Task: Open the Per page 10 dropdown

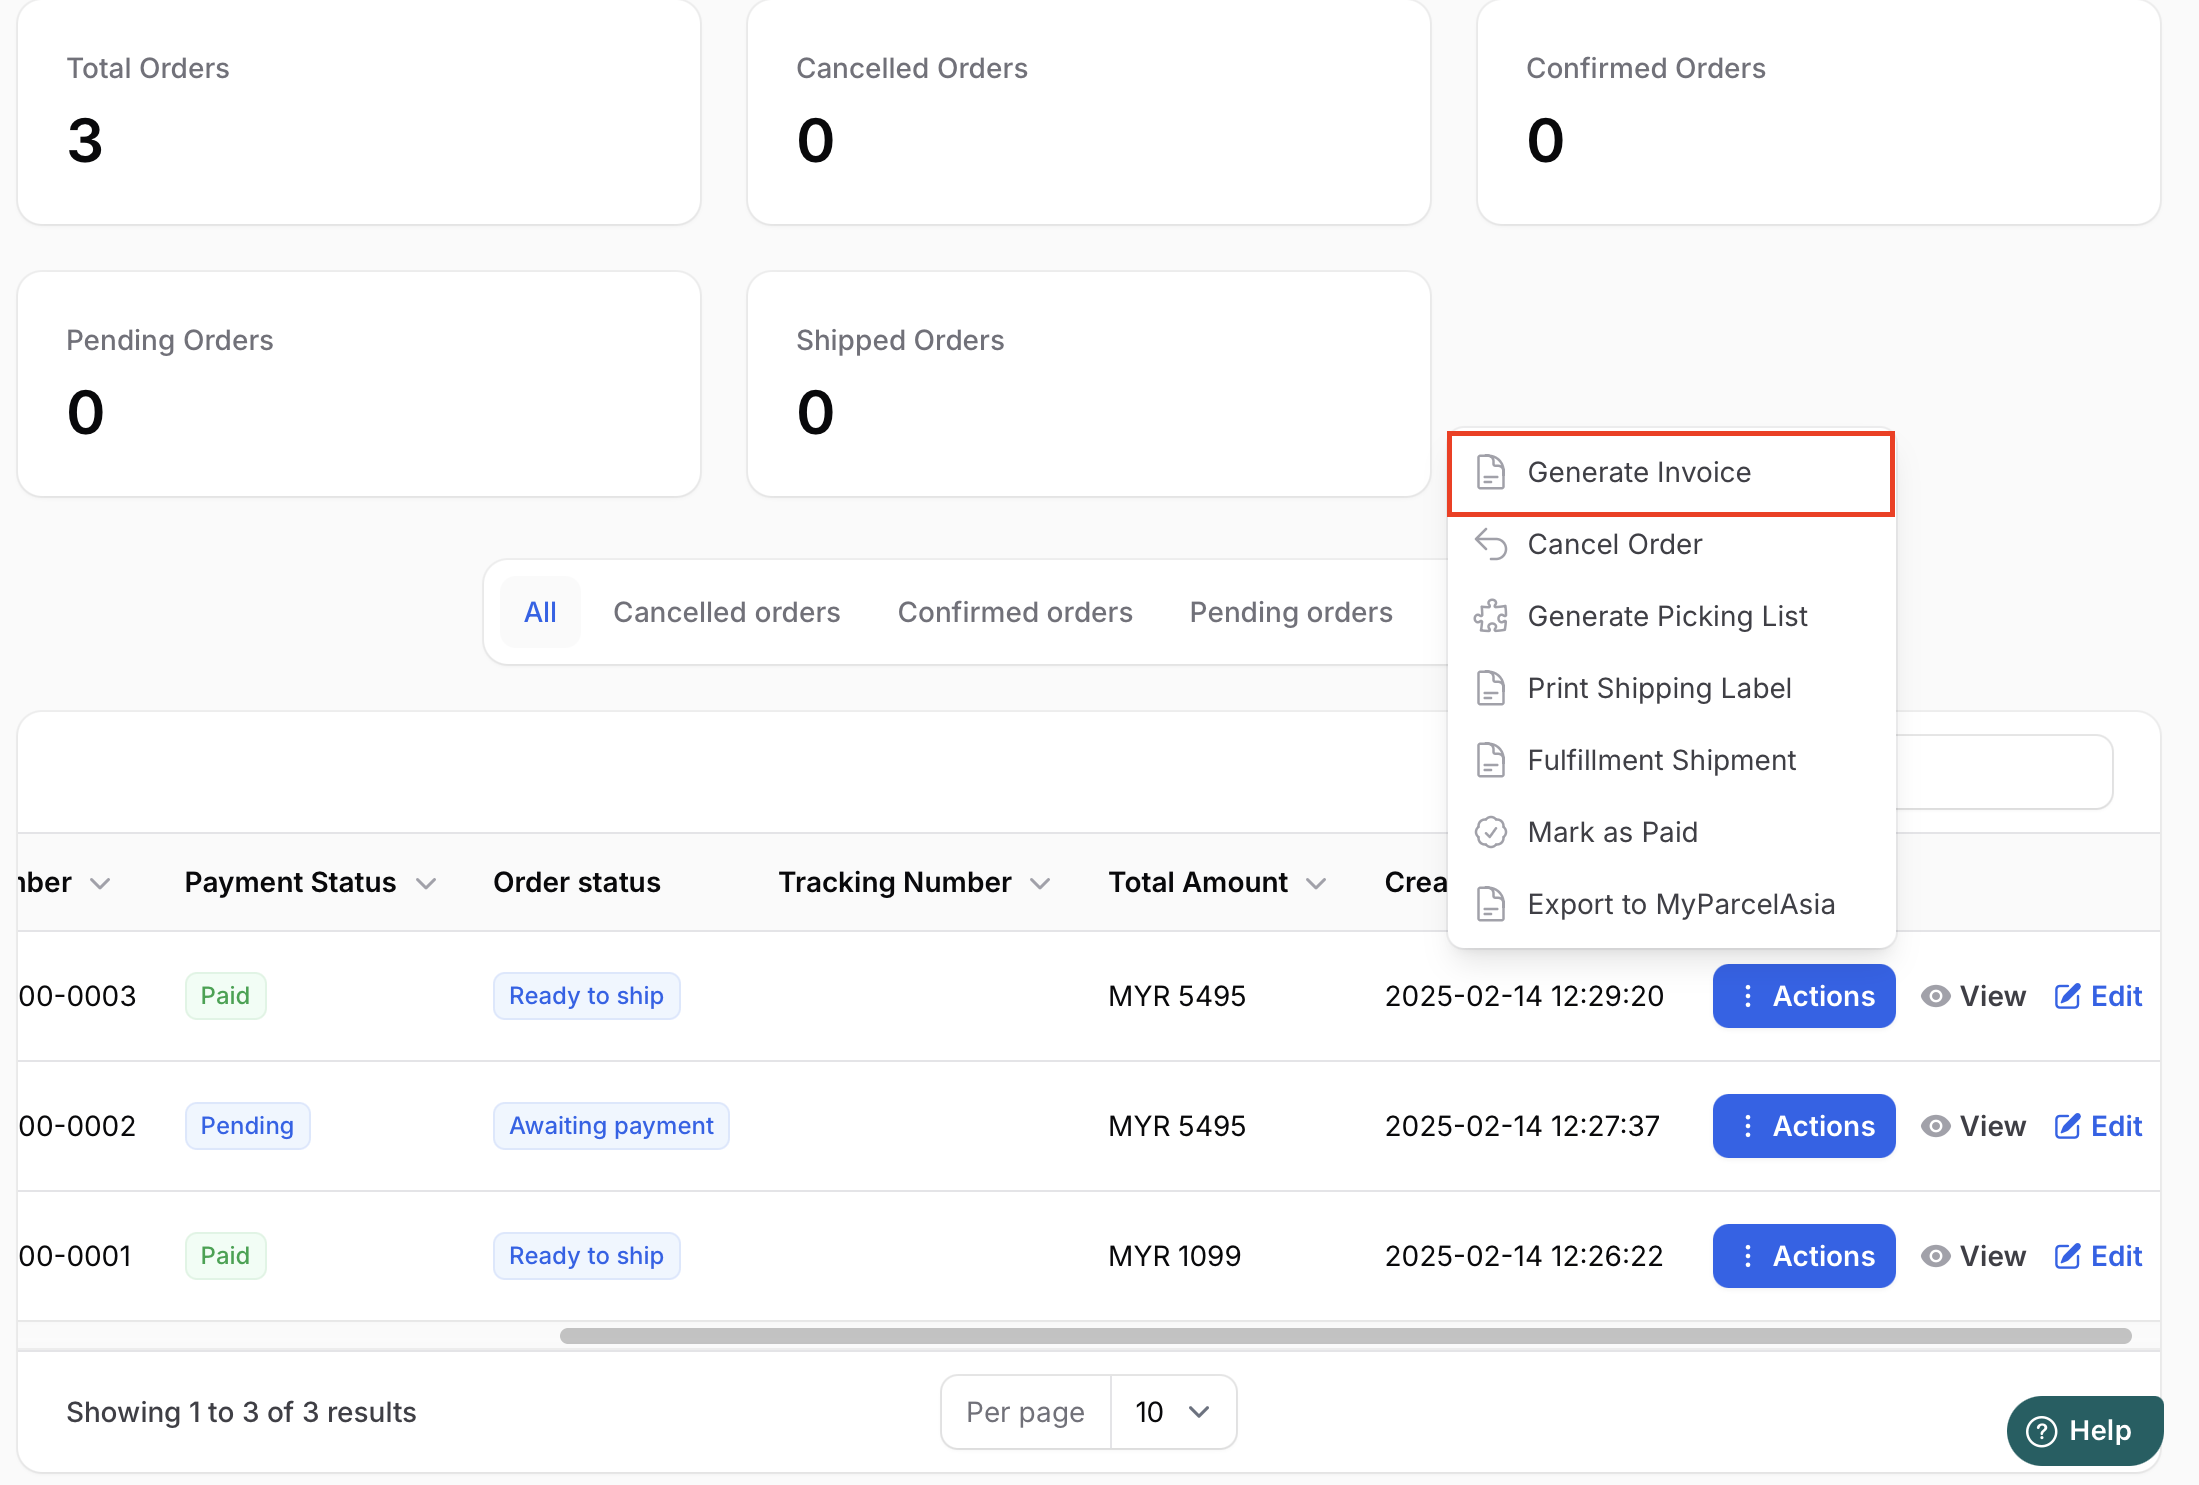Action: pyautogui.click(x=1173, y=1412)
